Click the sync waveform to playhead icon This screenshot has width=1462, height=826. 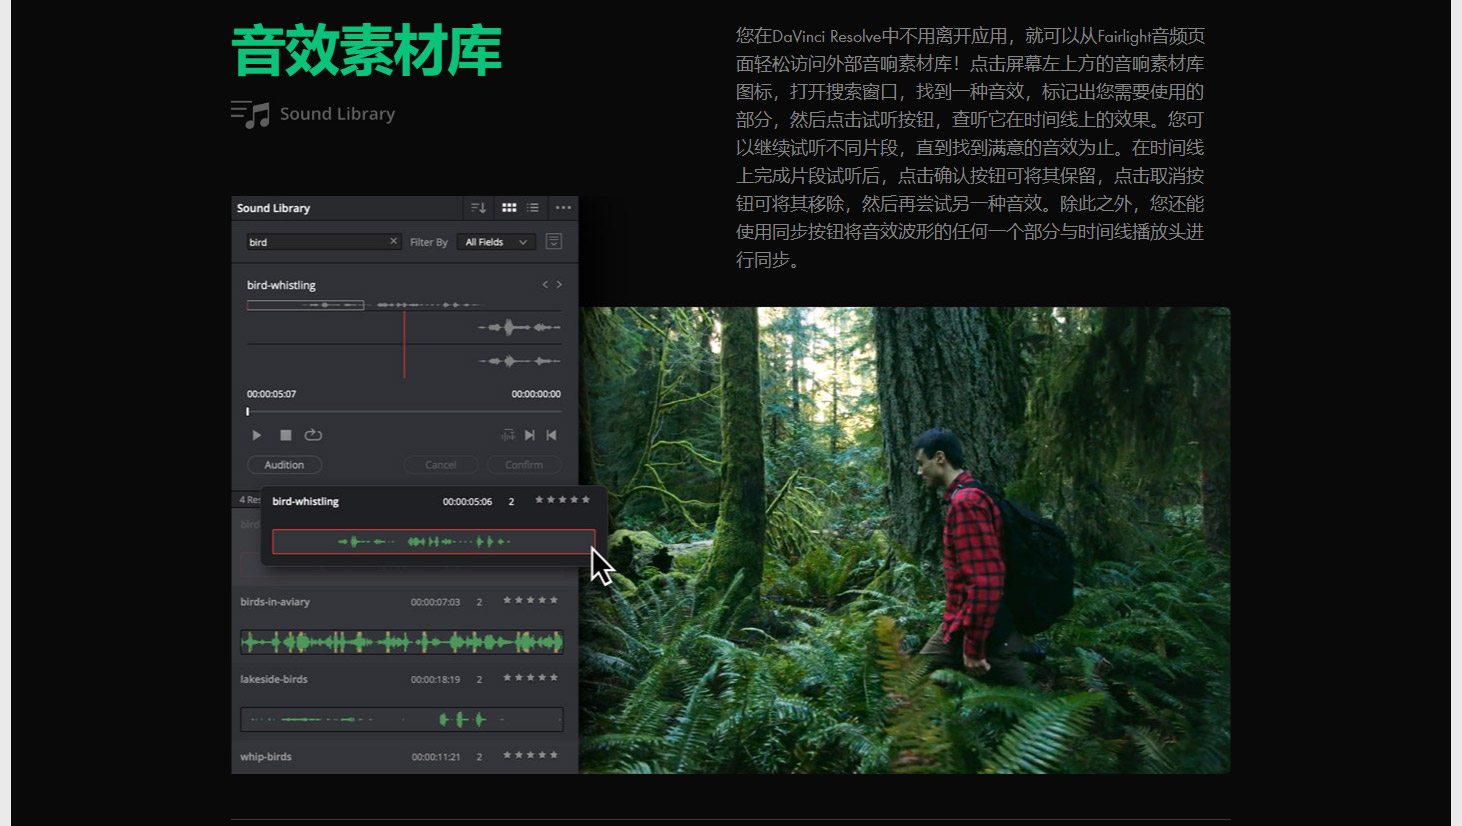508,435
